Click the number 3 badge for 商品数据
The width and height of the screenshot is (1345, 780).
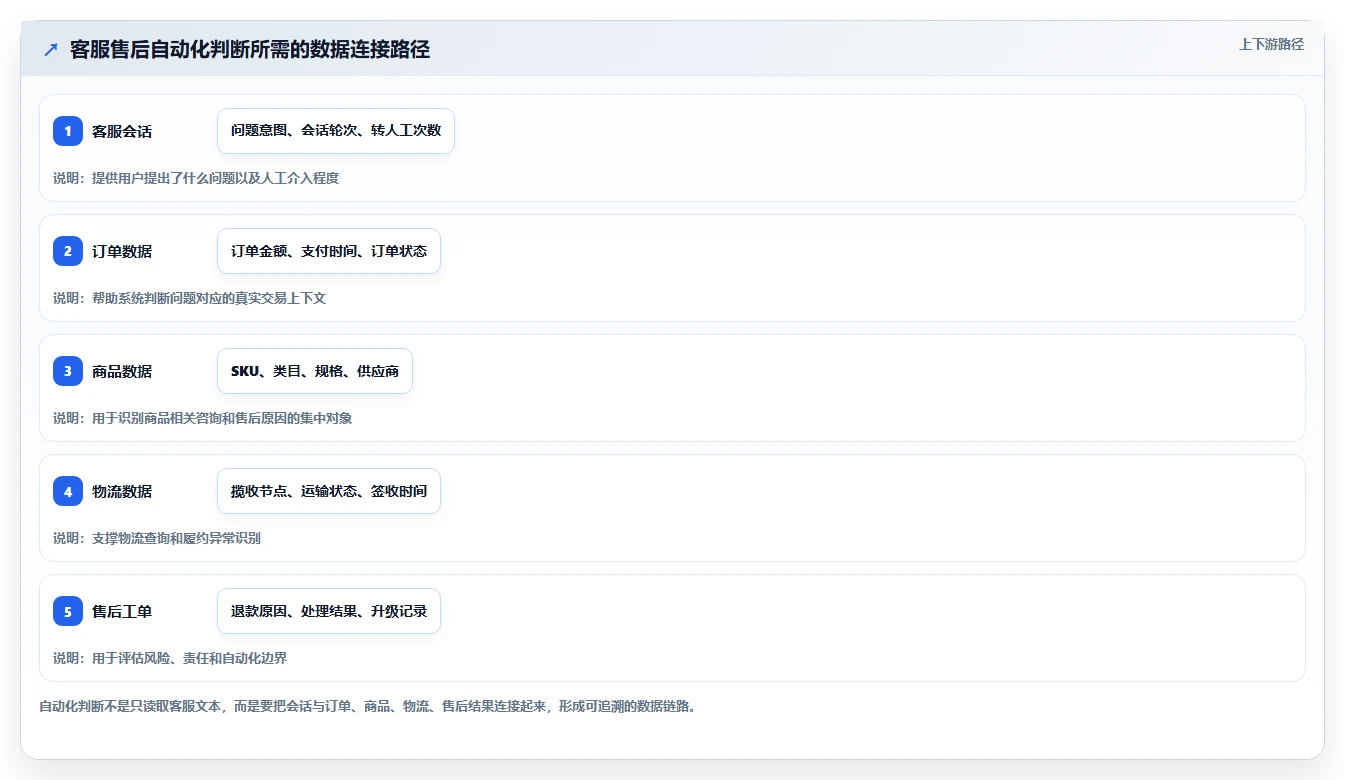click(68, 371)
